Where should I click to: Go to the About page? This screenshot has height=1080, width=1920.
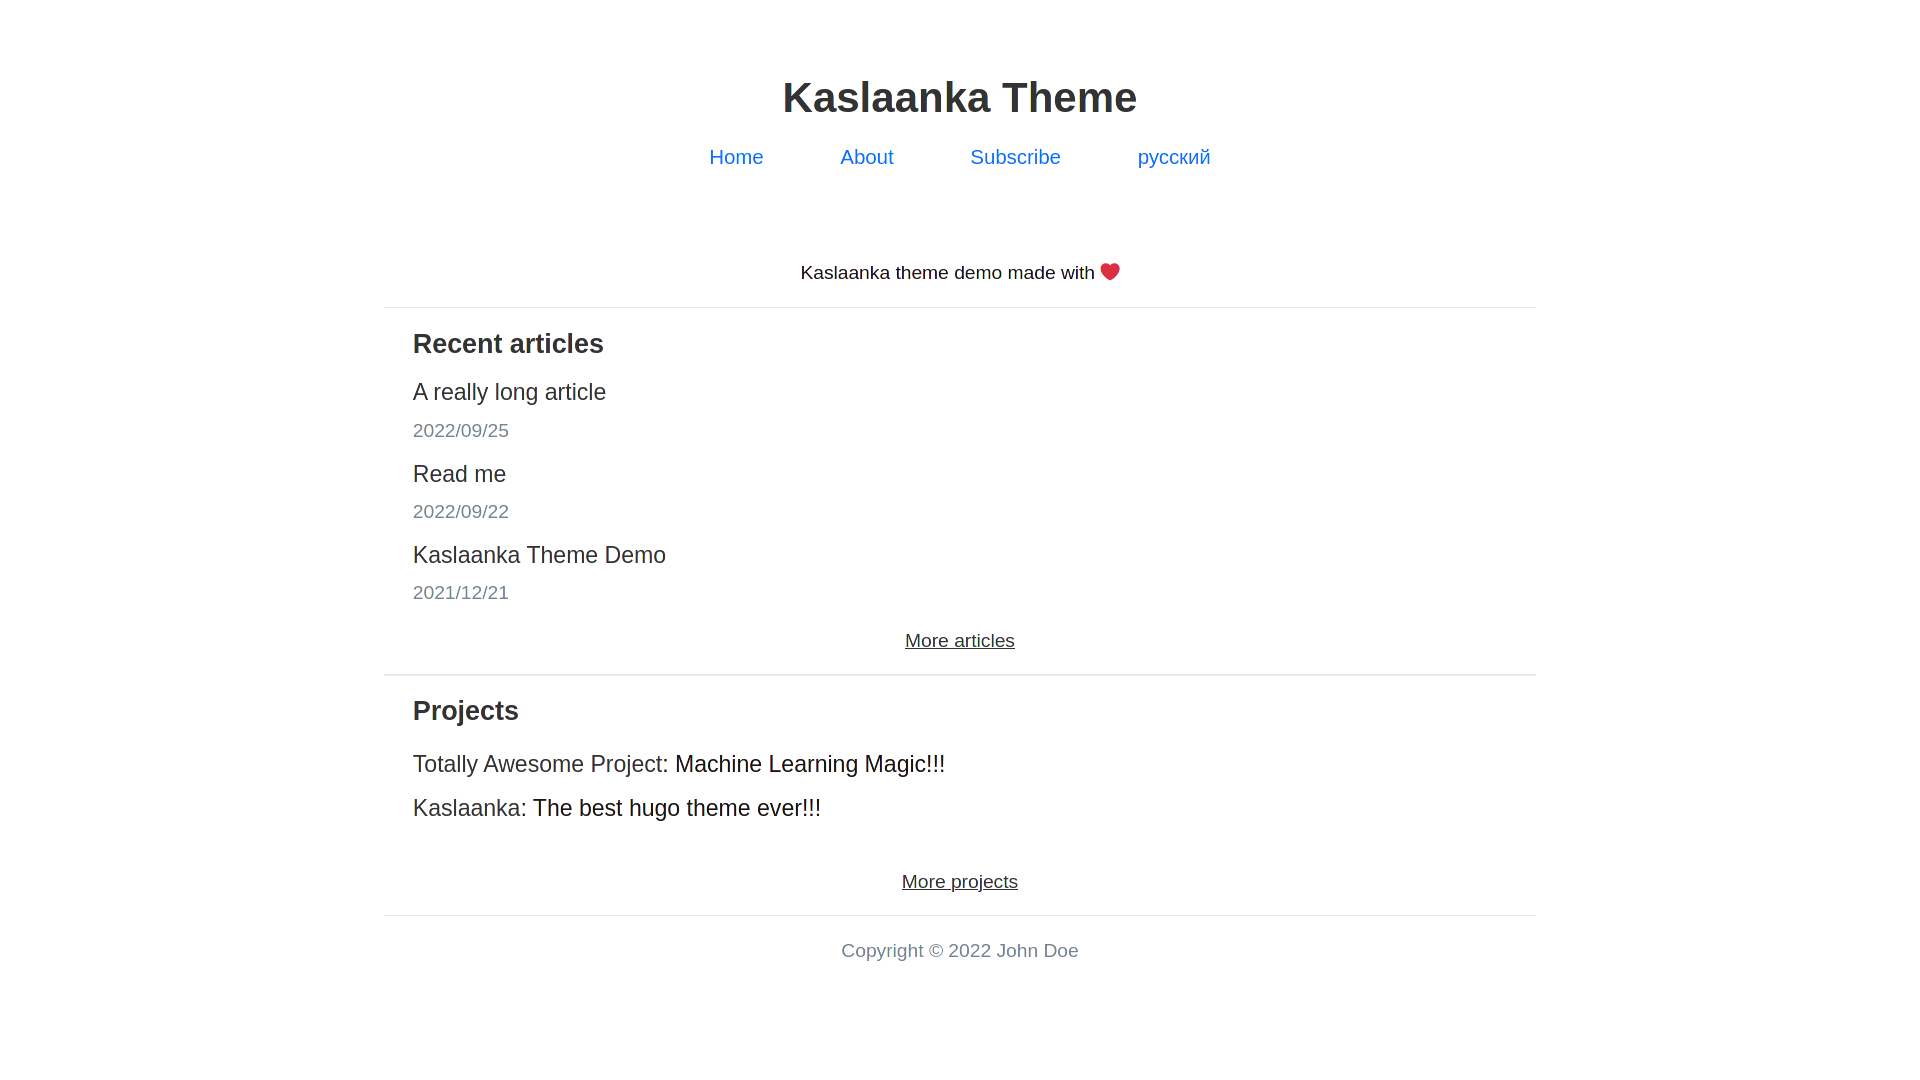coord(866,157)
